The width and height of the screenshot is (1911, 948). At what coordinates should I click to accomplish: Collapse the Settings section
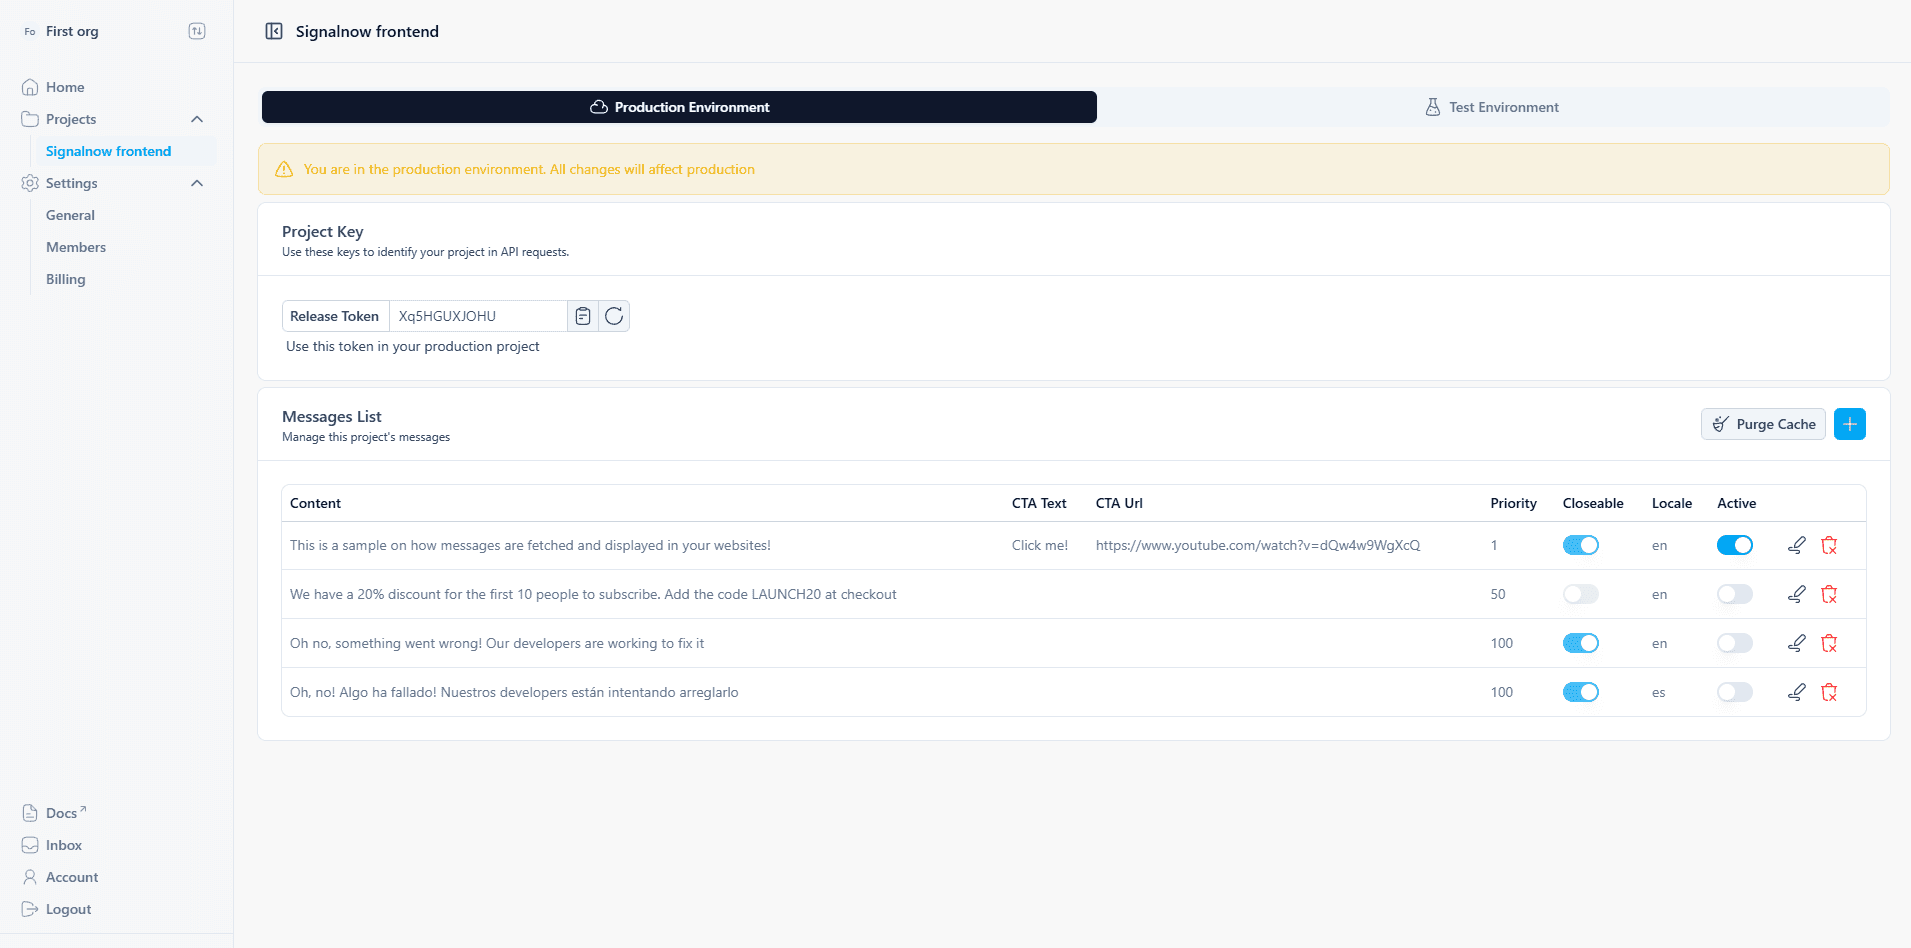(197, 183)
